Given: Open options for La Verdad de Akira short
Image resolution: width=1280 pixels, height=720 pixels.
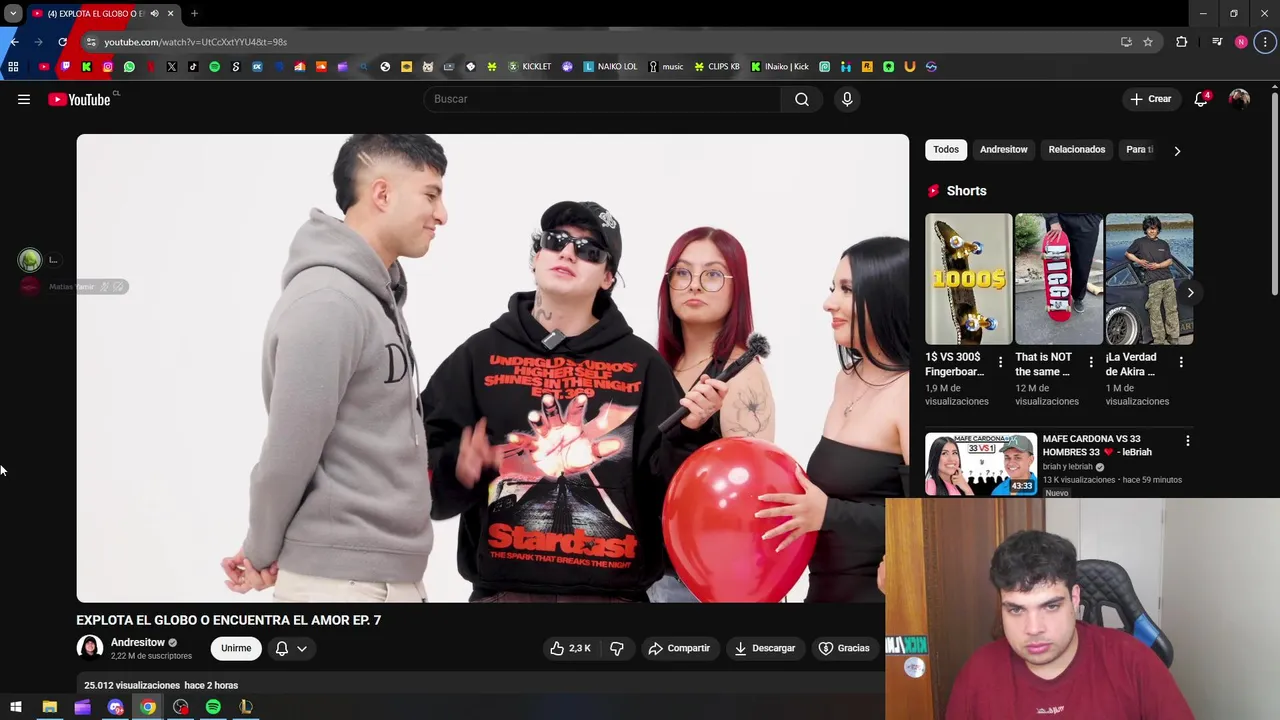Looking at the screenshot, I should [x=1181, y=363].
